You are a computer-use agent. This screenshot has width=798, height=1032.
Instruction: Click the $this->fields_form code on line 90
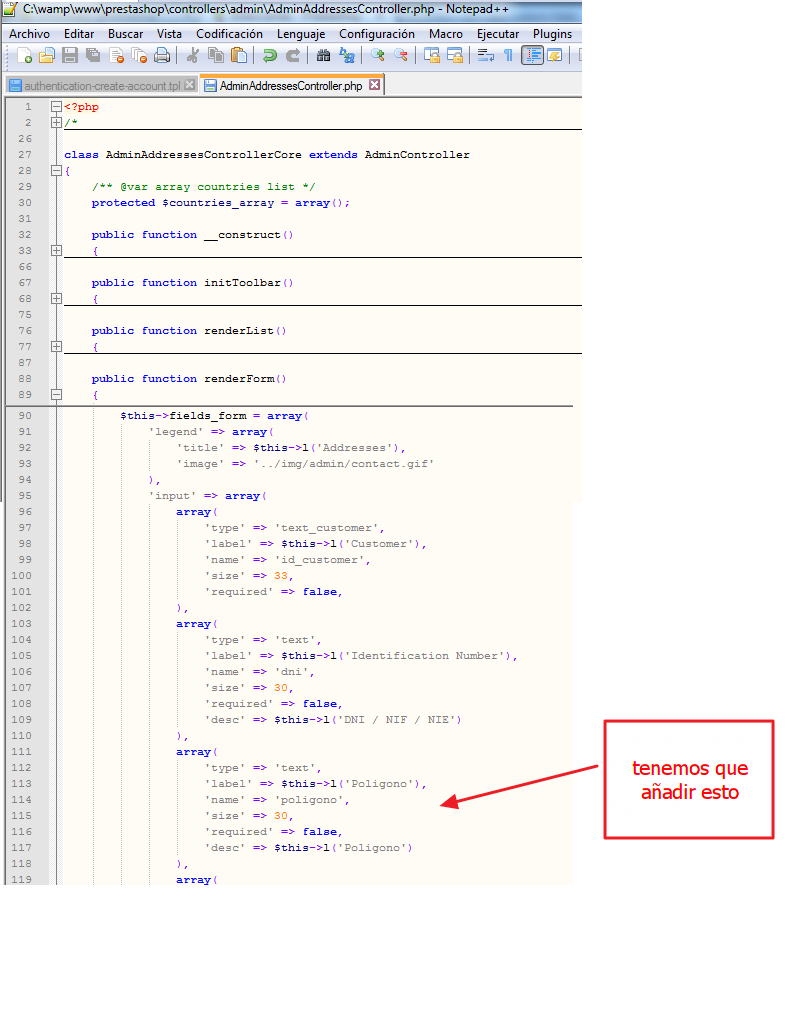click(183, 416)
